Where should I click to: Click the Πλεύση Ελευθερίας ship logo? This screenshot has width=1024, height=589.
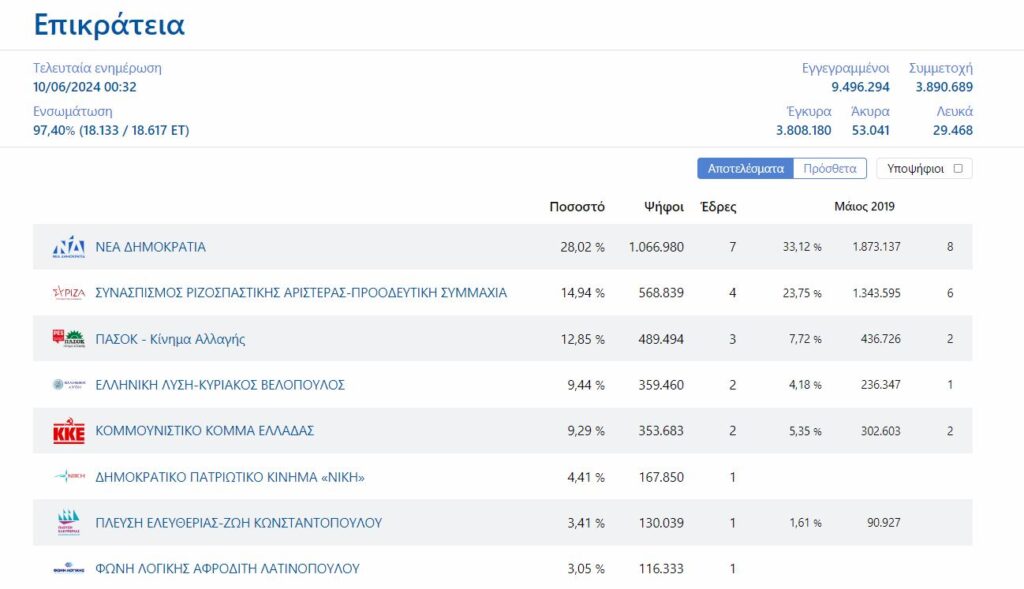pyautogui.click(x=69, y=522)
